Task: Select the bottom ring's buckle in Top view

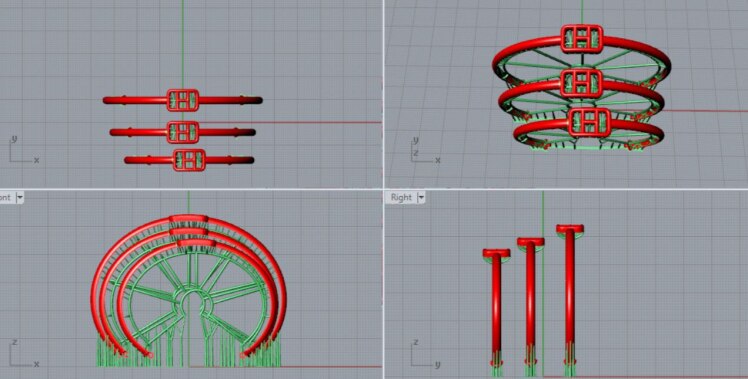Action: [189, 160]
